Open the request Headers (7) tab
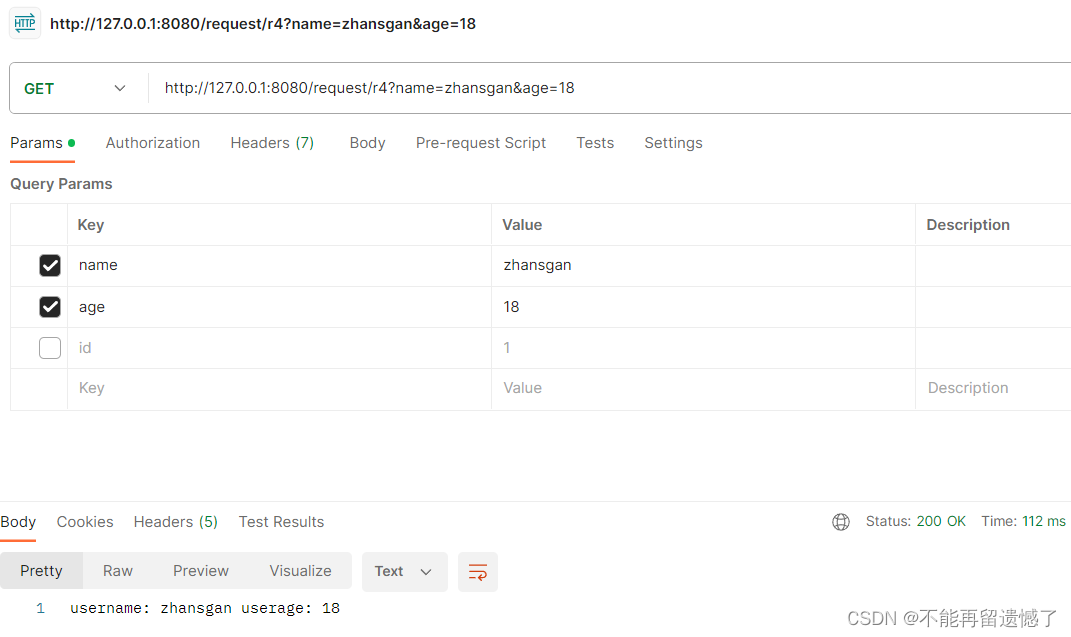 point(272,143)
